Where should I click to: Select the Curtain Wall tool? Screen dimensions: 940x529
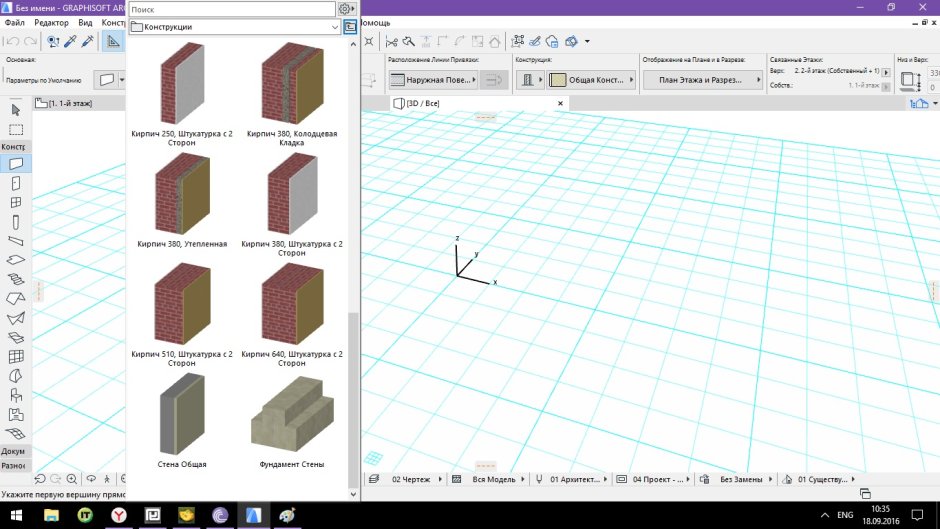(16, 357)
